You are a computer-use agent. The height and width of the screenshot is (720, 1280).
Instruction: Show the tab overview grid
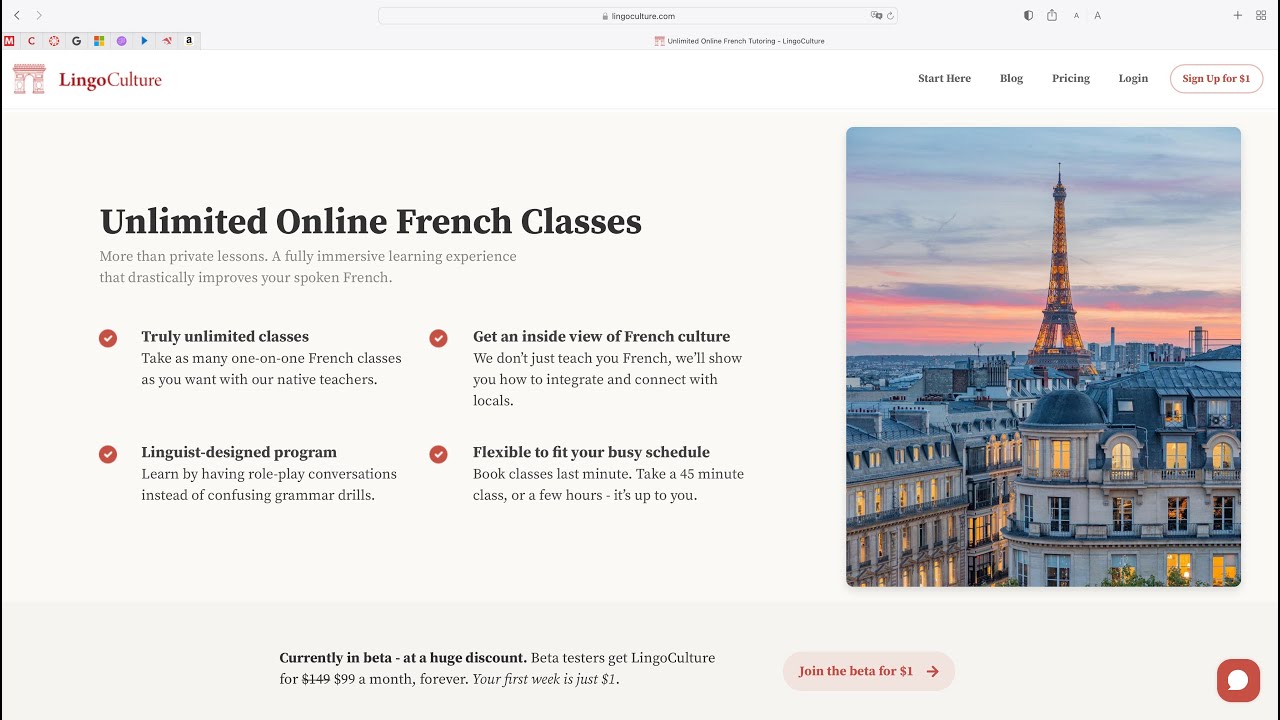coord(1260,16)
